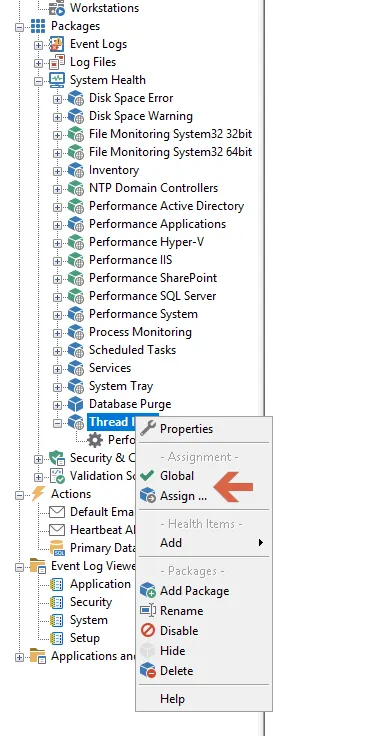
Task: Click the gear icon under Thread package
Action: [95, 440]
